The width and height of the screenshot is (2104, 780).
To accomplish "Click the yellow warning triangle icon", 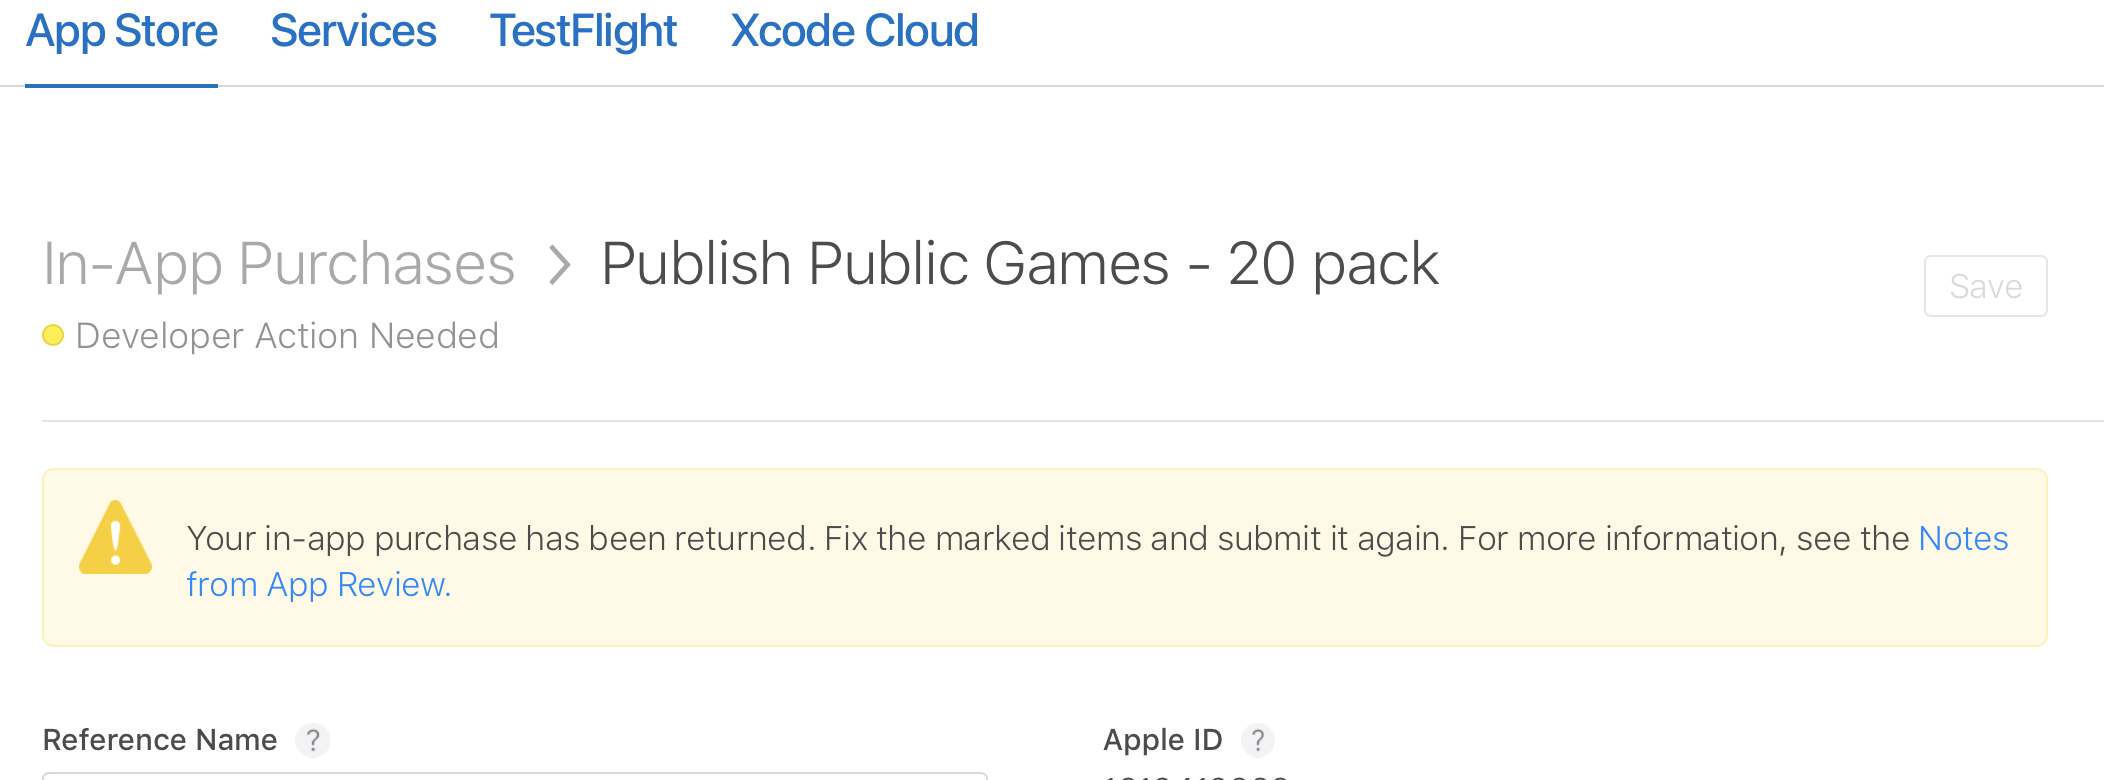I will [116, 538].
